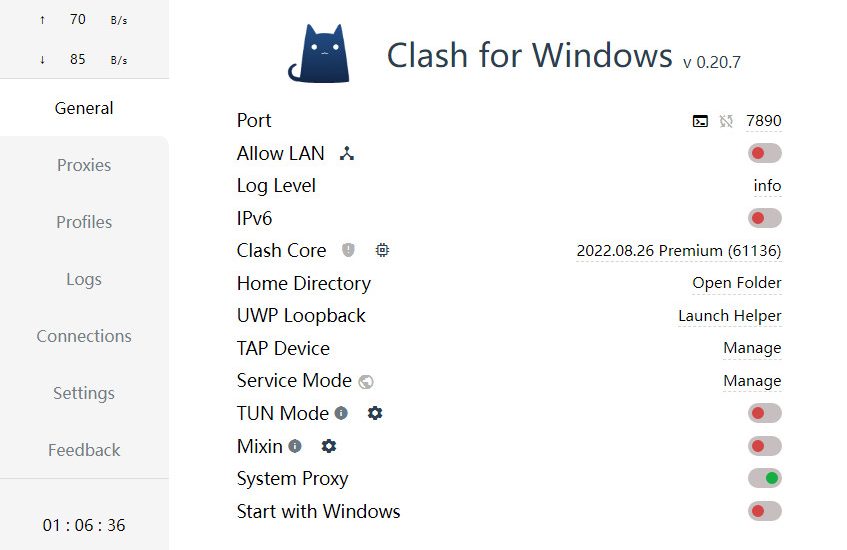Toggle the IPv6 switch on
The width and height of the screenshot is (847, 550).
click(764, 218)
